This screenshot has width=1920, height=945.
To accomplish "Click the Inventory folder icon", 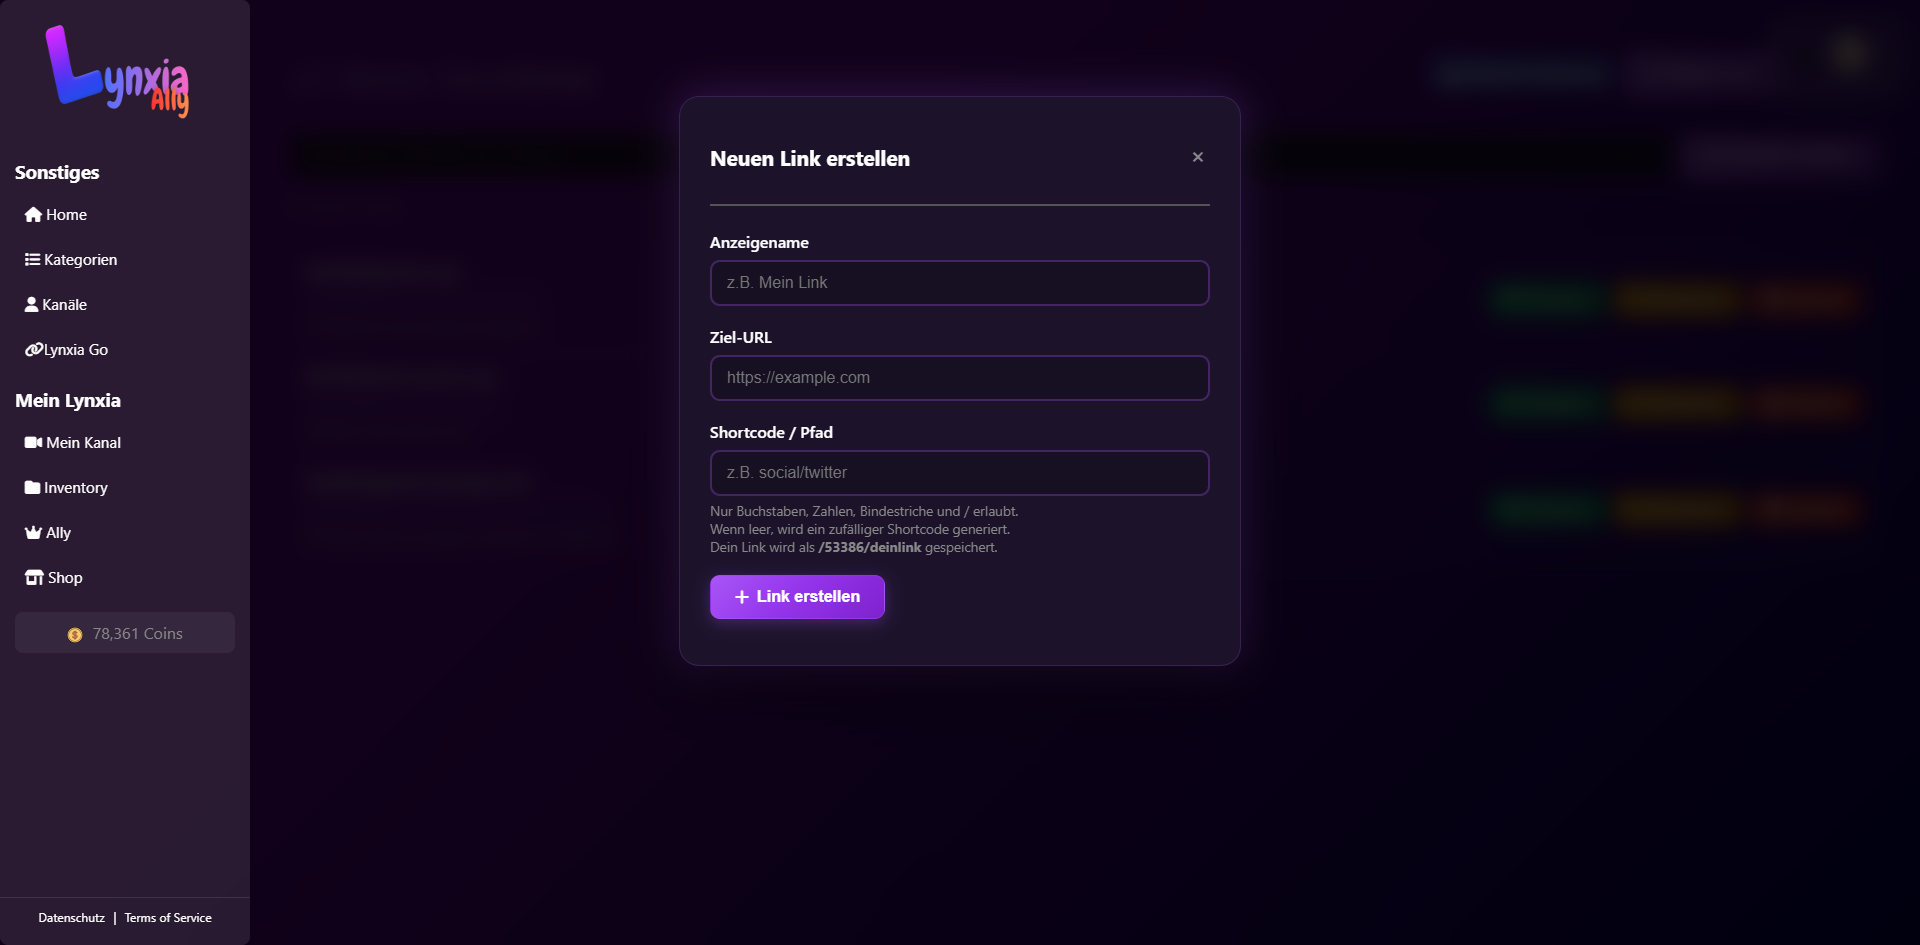I will click(x=32, y=488).
